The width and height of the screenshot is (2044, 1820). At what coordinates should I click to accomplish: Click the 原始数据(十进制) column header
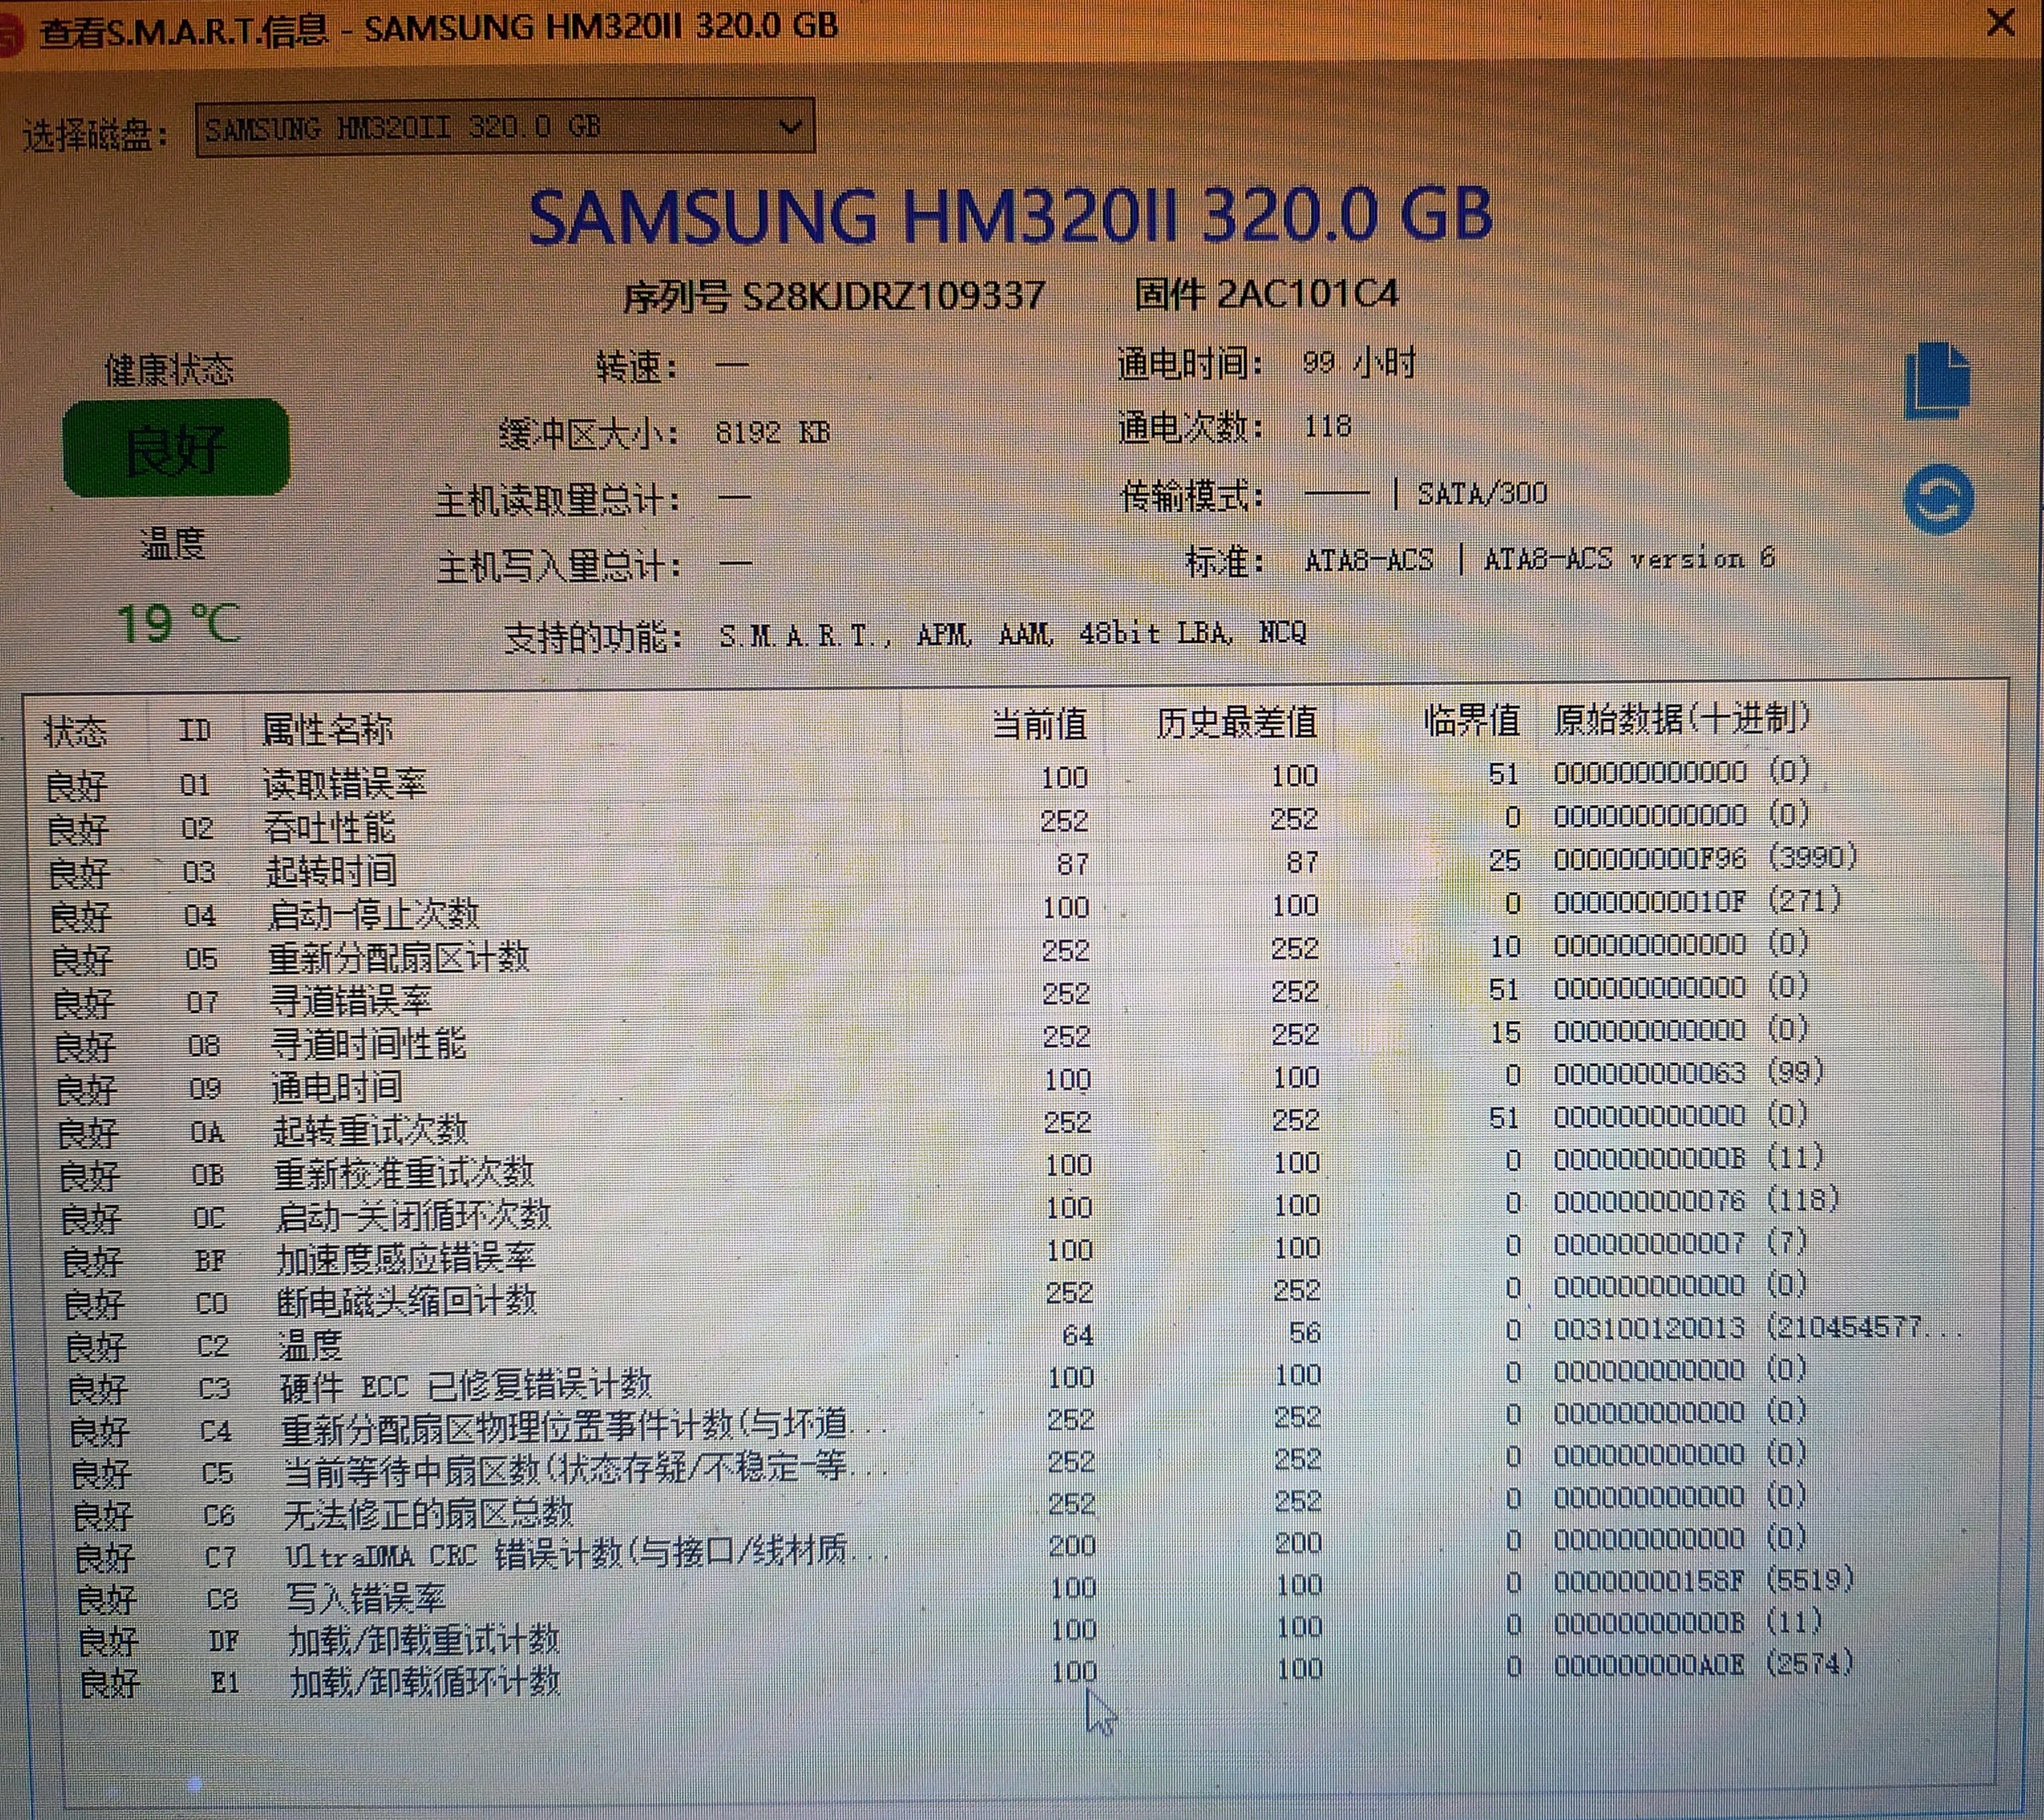coord(1683,718)
